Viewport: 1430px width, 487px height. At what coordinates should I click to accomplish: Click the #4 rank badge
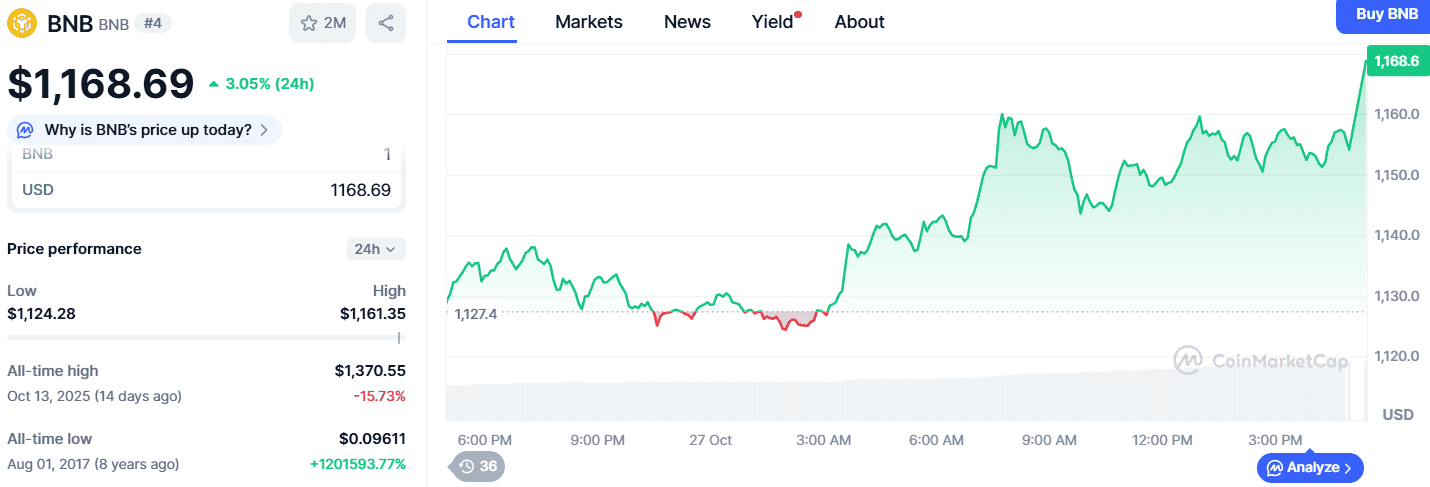[x=152, y=23]
